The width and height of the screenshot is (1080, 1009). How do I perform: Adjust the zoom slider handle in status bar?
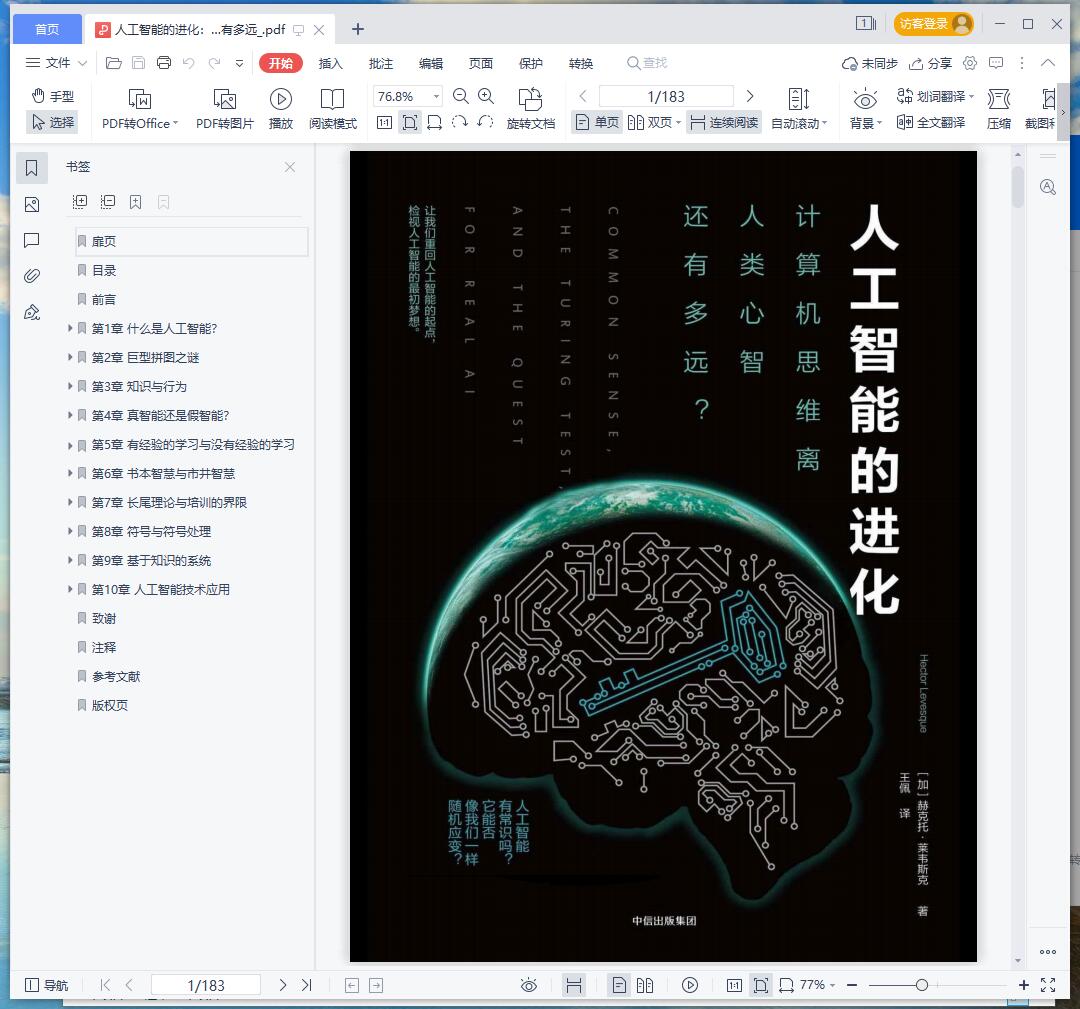coord(922,985)
